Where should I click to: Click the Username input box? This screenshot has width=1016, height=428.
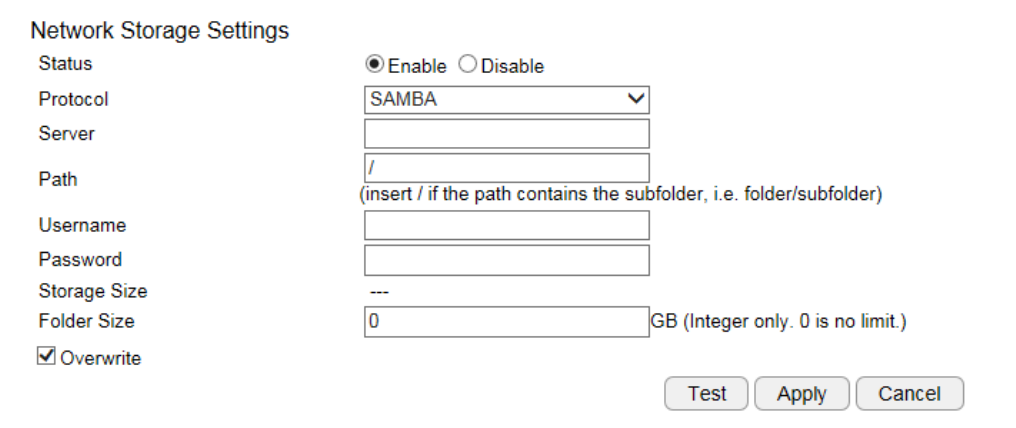click(506, 226)
